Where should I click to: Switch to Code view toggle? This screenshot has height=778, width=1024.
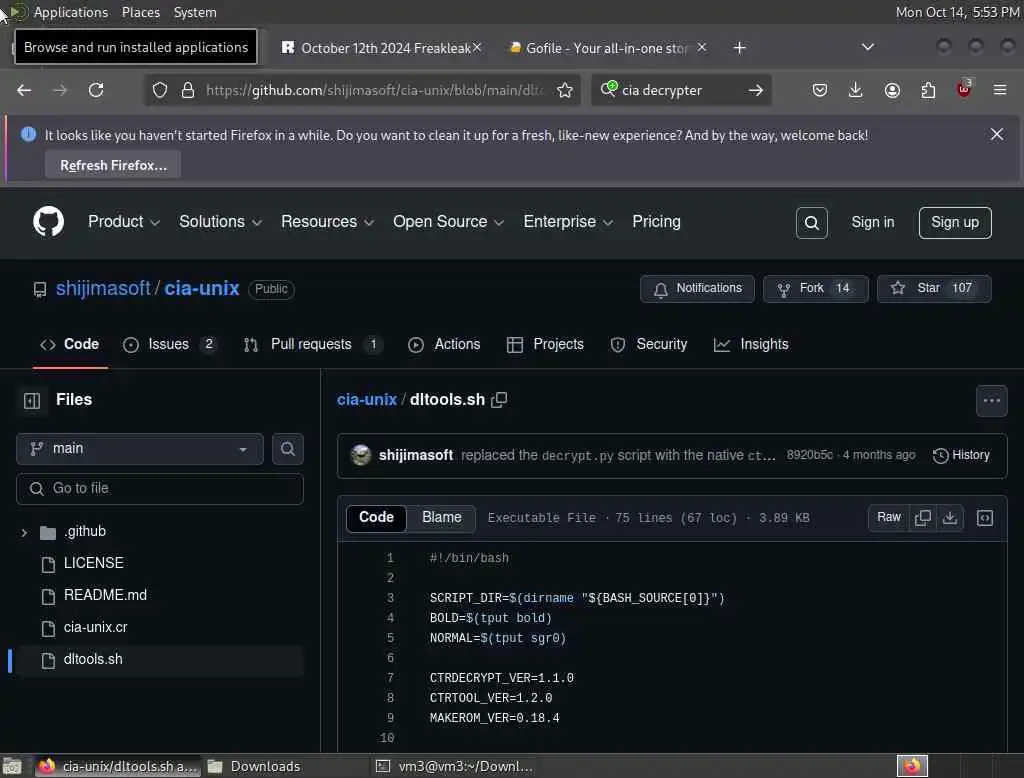click(376, 517)
